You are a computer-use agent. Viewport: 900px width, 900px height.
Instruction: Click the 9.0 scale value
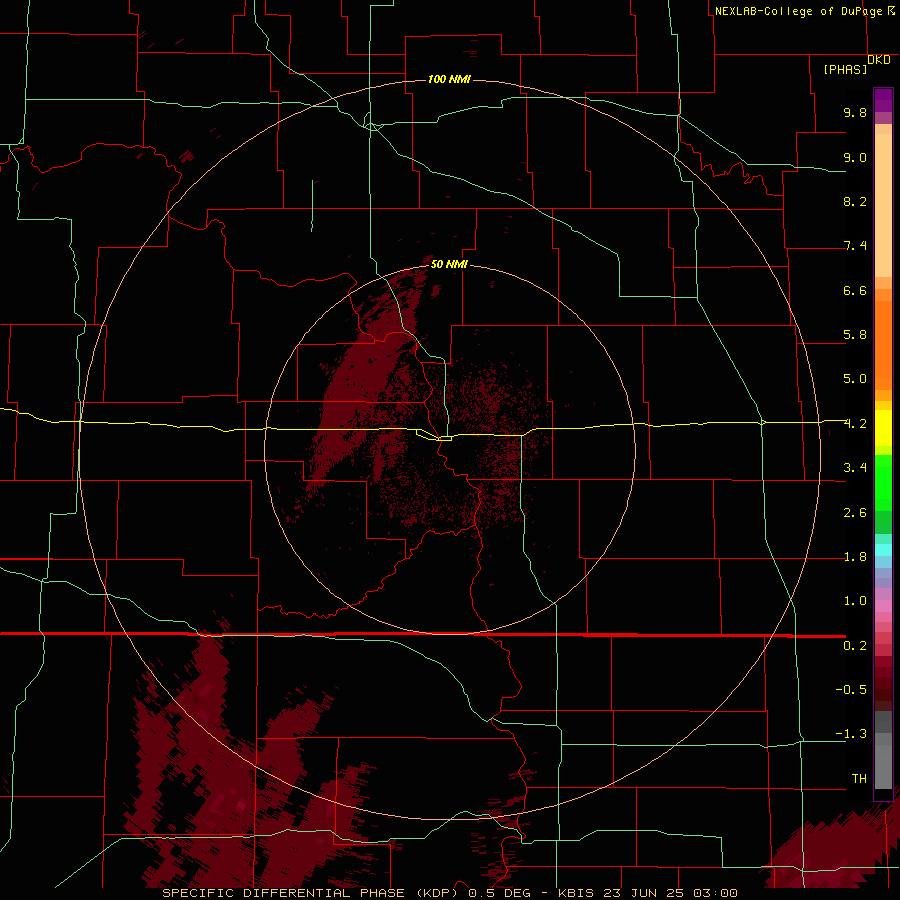(x=855, y=157)
